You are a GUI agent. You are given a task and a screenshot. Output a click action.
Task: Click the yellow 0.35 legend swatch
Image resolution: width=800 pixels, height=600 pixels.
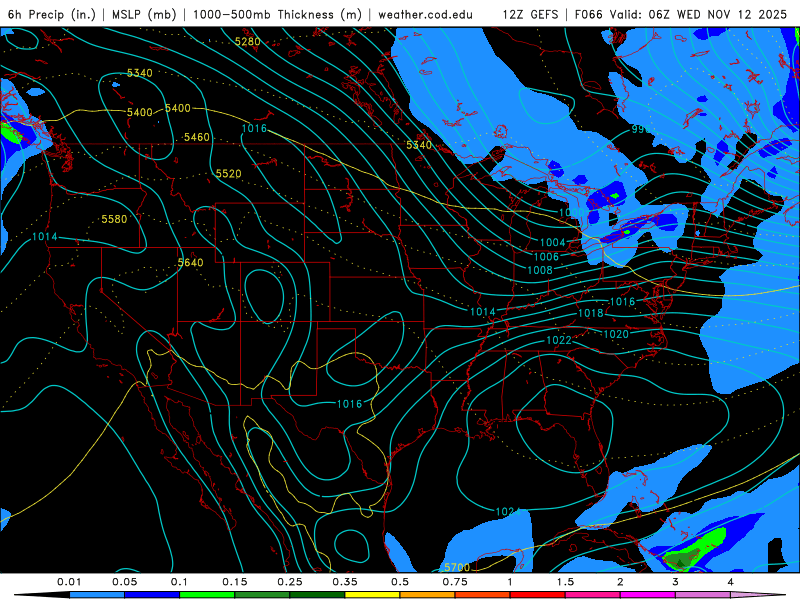(x=372, y=595)
